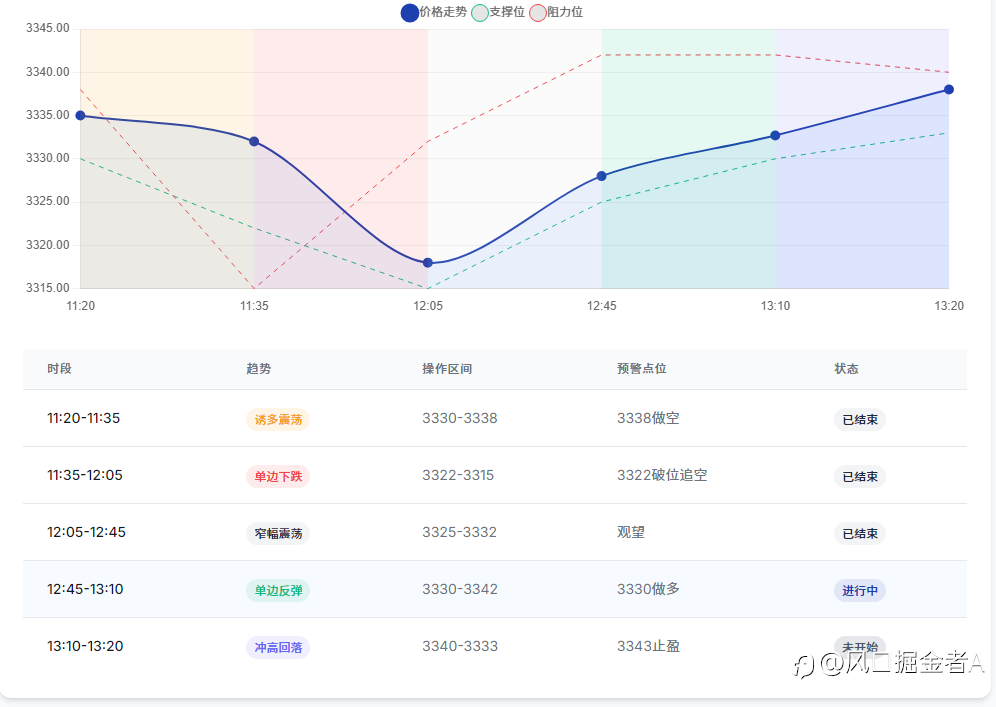Click the 状态 column header

(846, 369)
